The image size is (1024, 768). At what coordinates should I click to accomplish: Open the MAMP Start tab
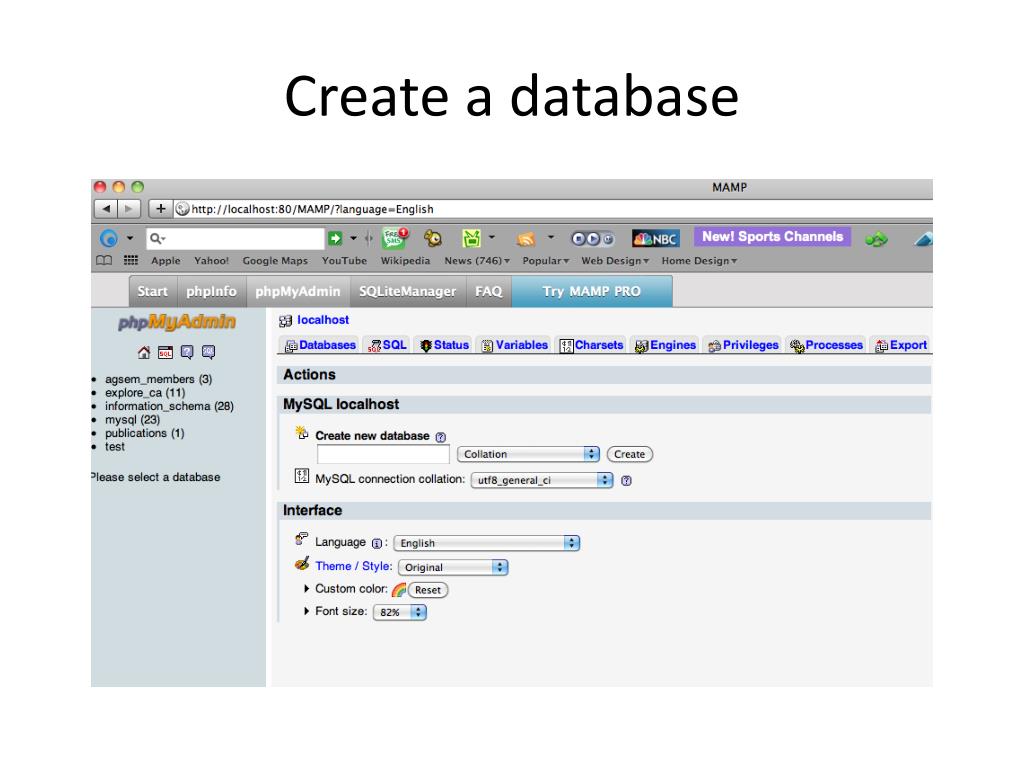153,291
